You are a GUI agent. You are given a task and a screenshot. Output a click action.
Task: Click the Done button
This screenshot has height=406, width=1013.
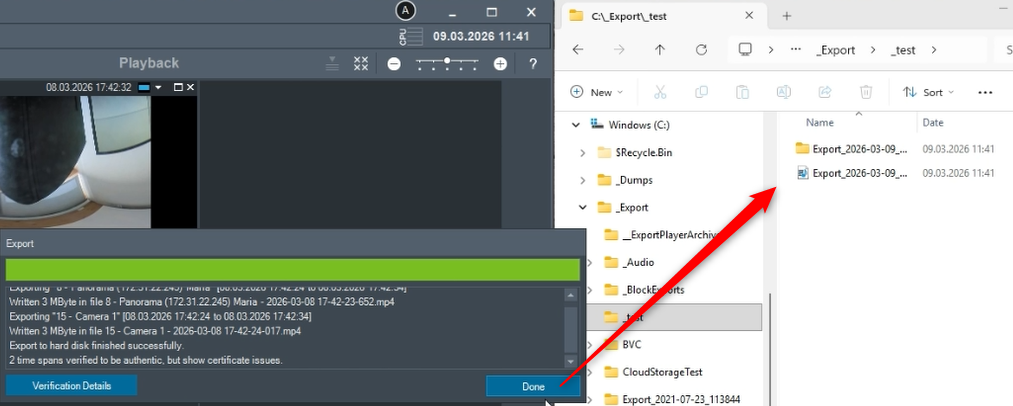pos(533,387)
